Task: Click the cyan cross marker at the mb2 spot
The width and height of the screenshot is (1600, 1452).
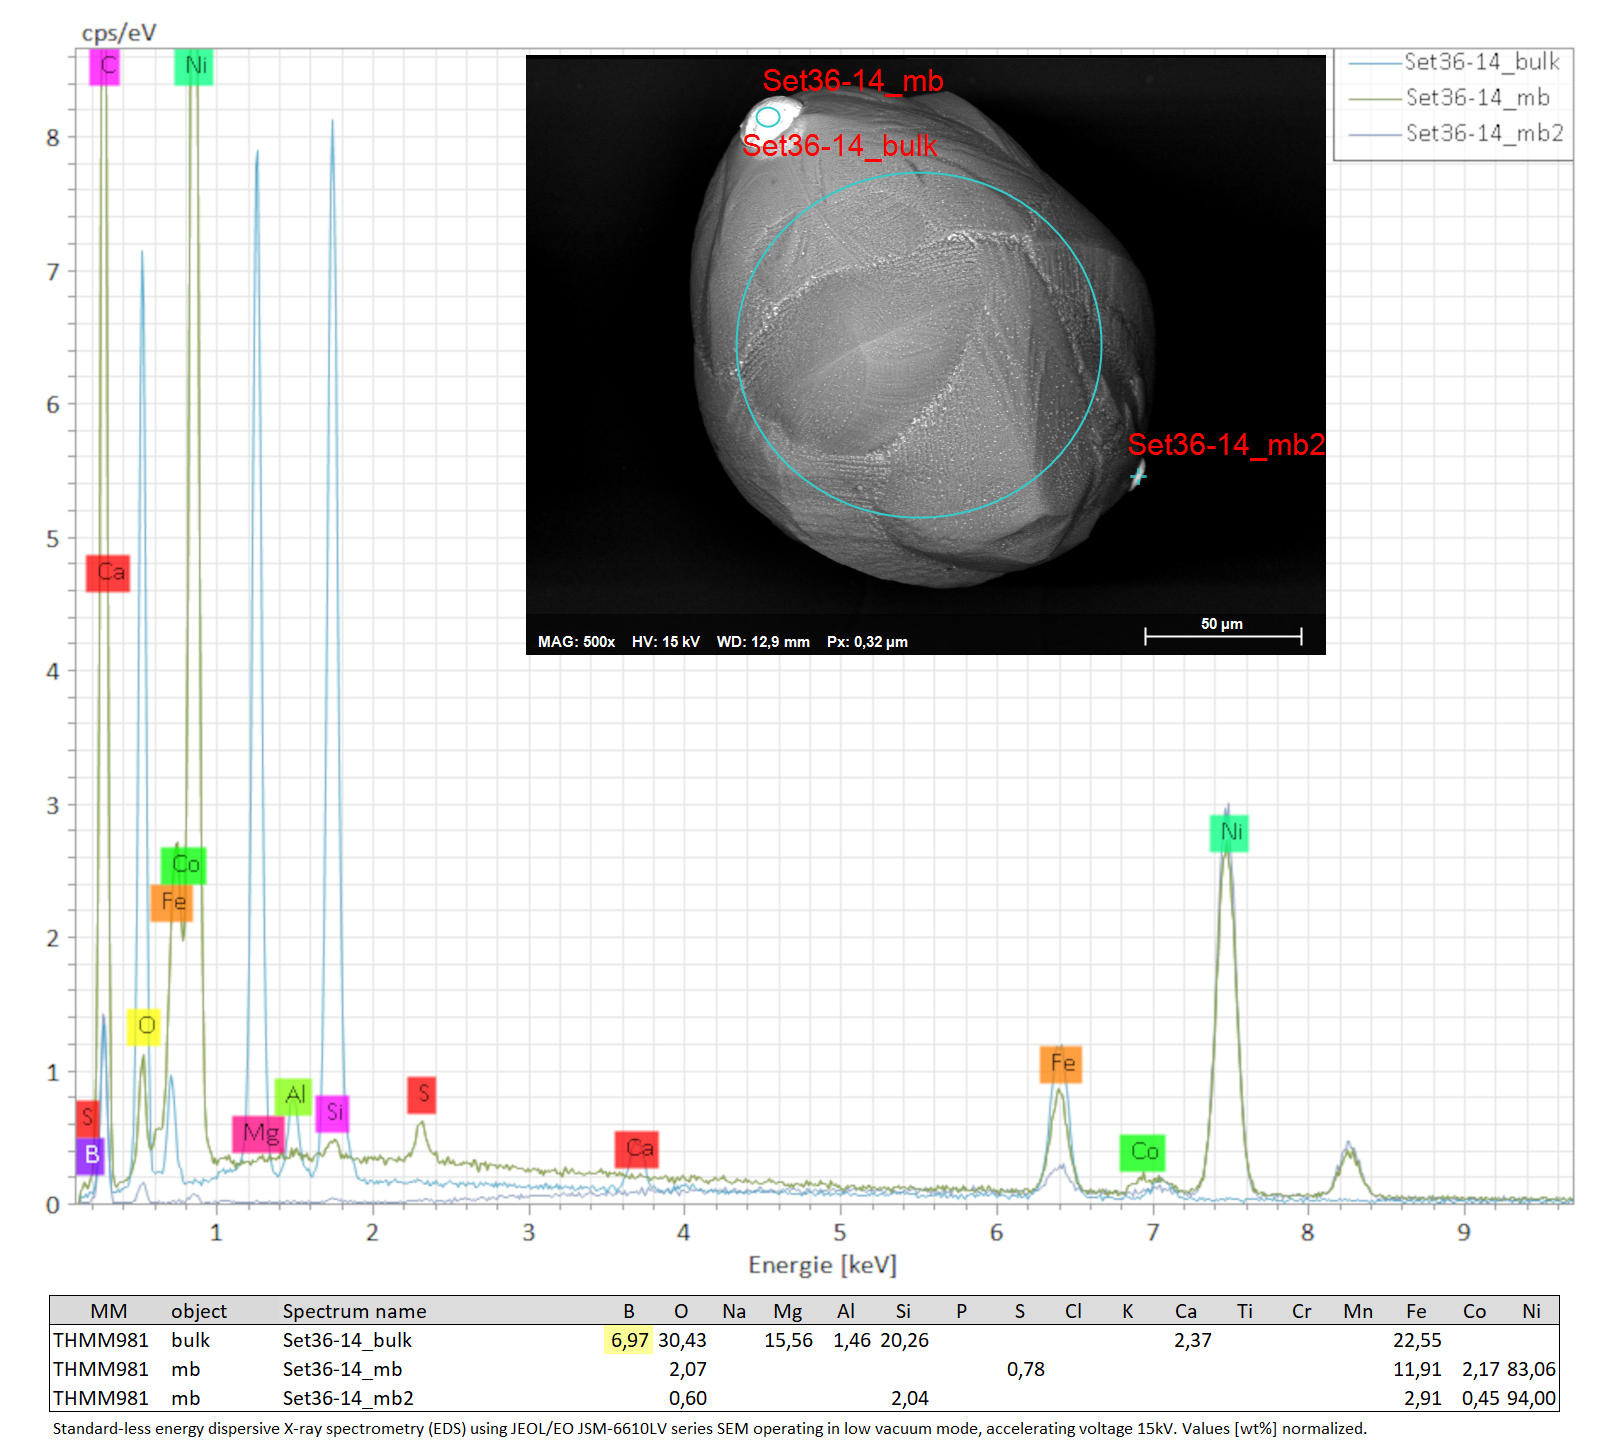Action: pyautogui.click(x=1137, y=477)
